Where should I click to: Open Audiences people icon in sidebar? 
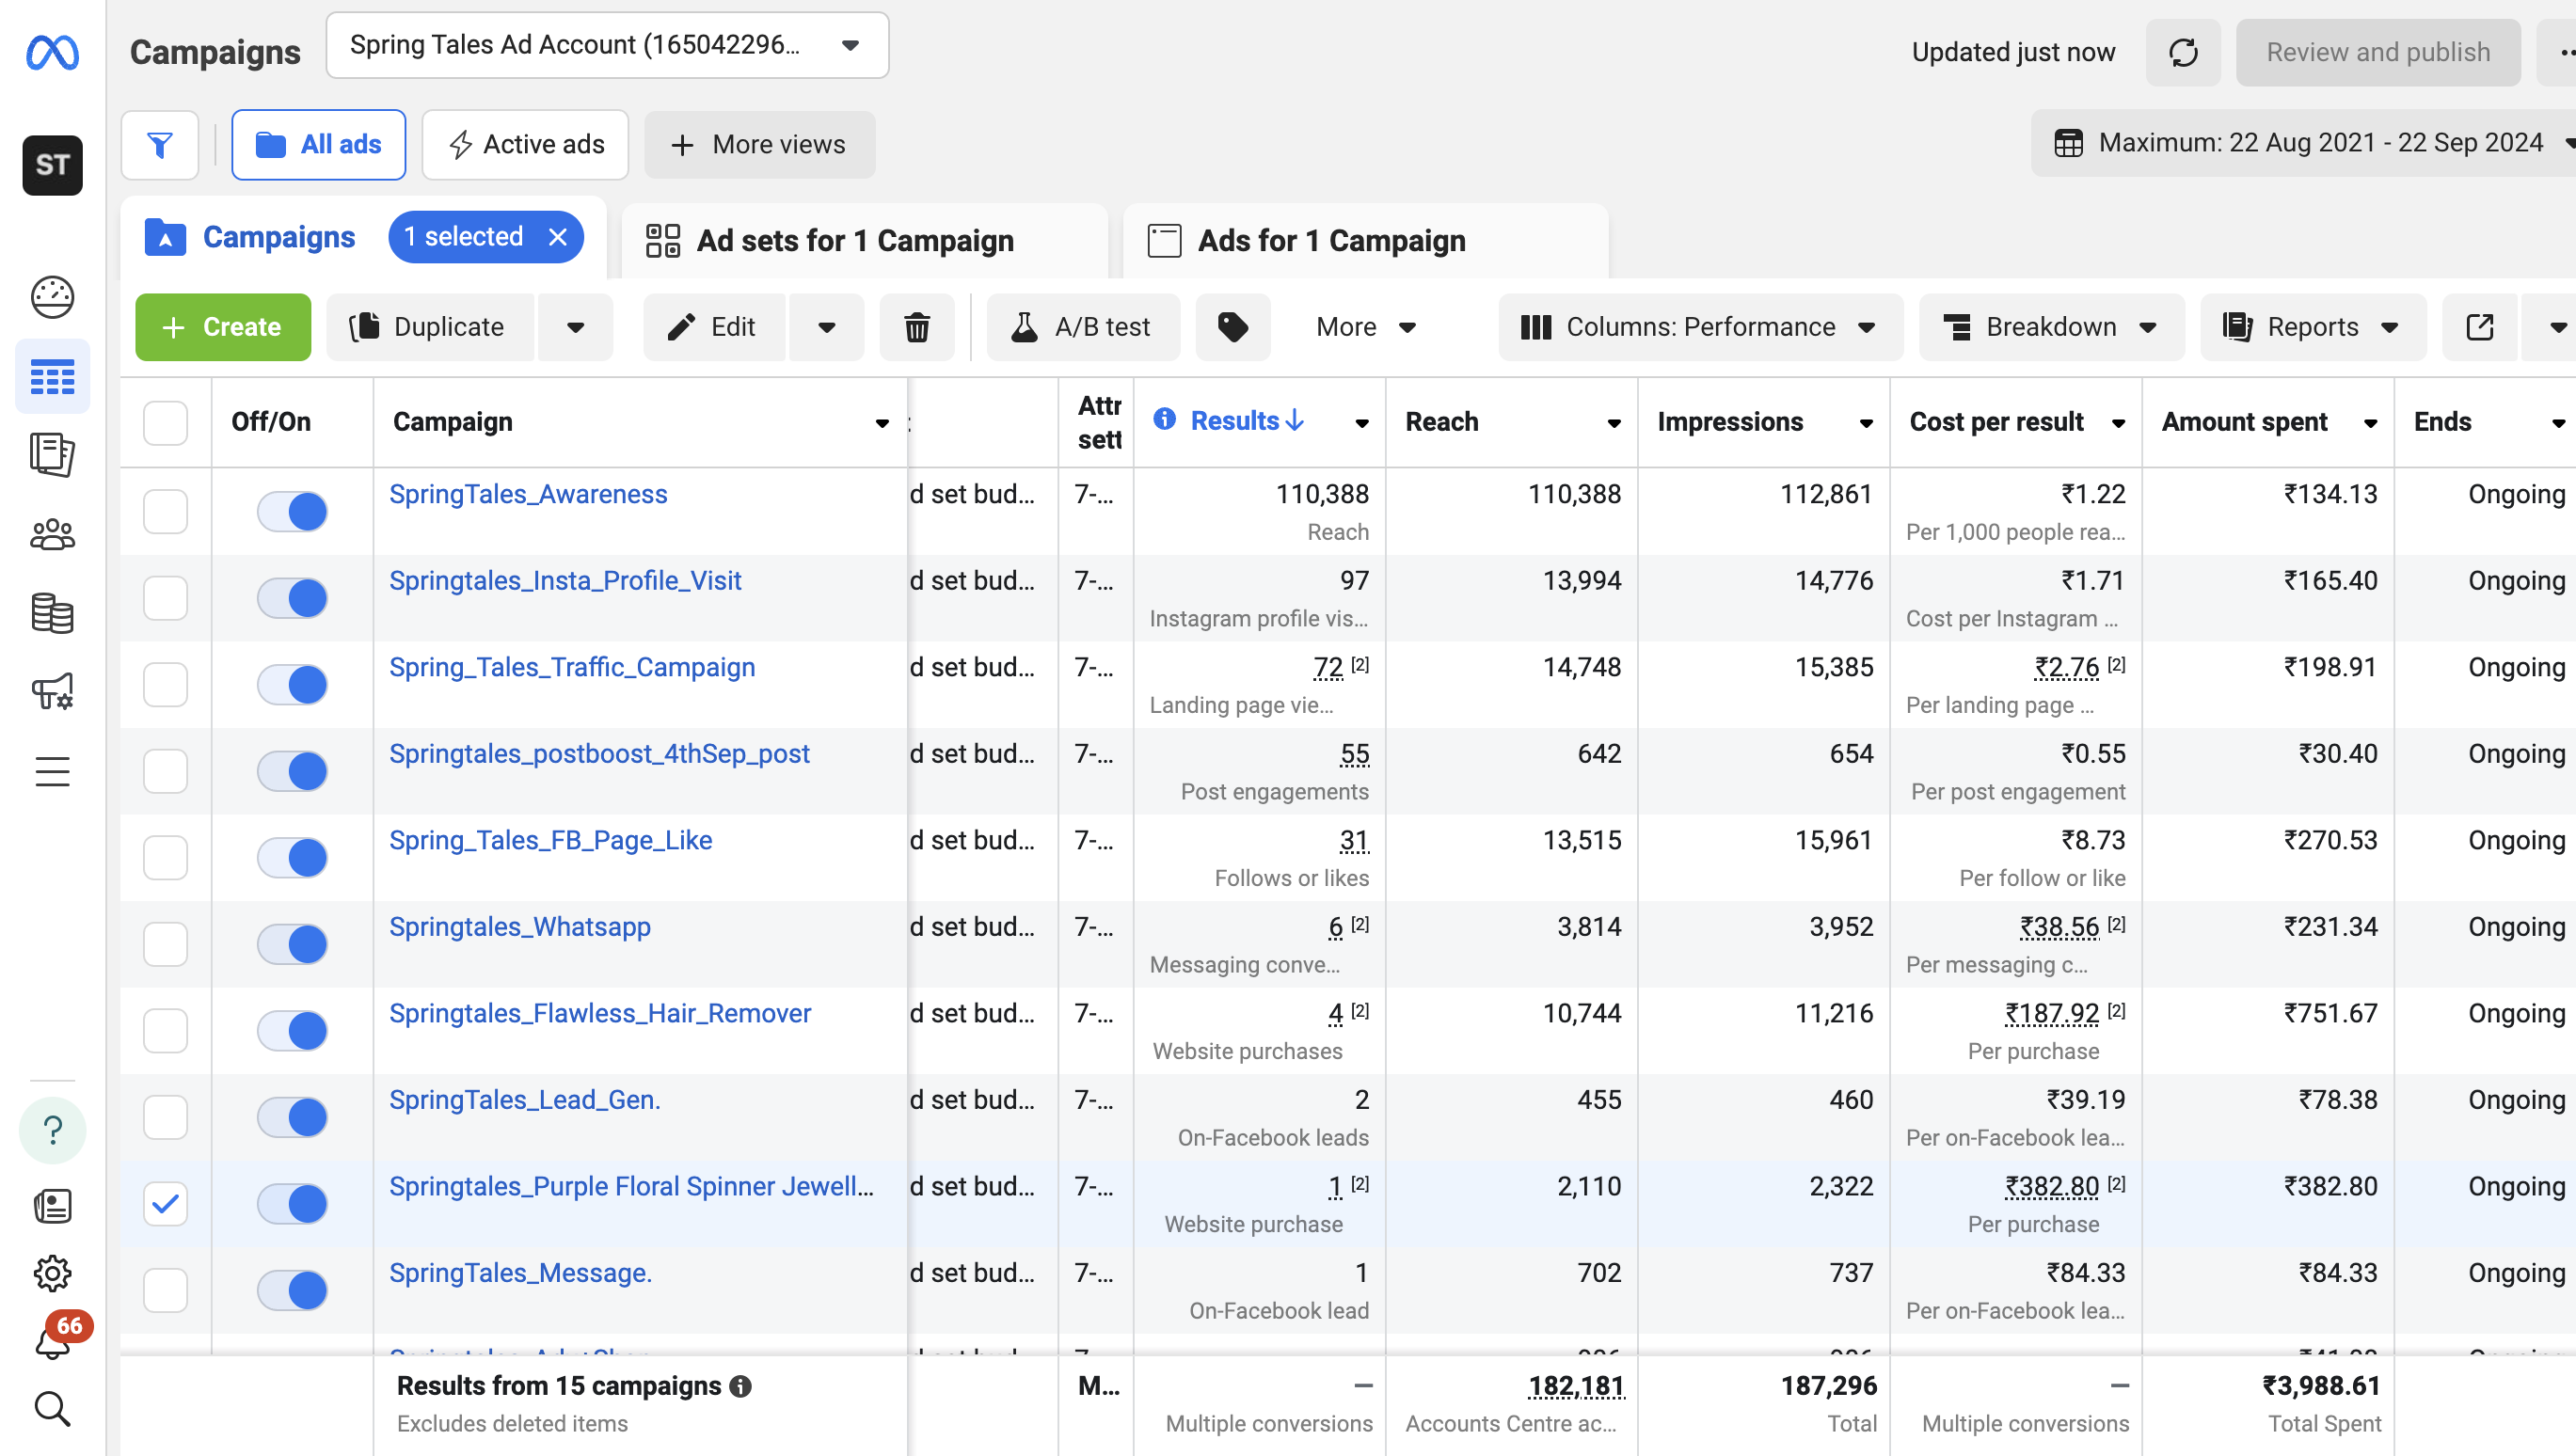tap(52, 535)
